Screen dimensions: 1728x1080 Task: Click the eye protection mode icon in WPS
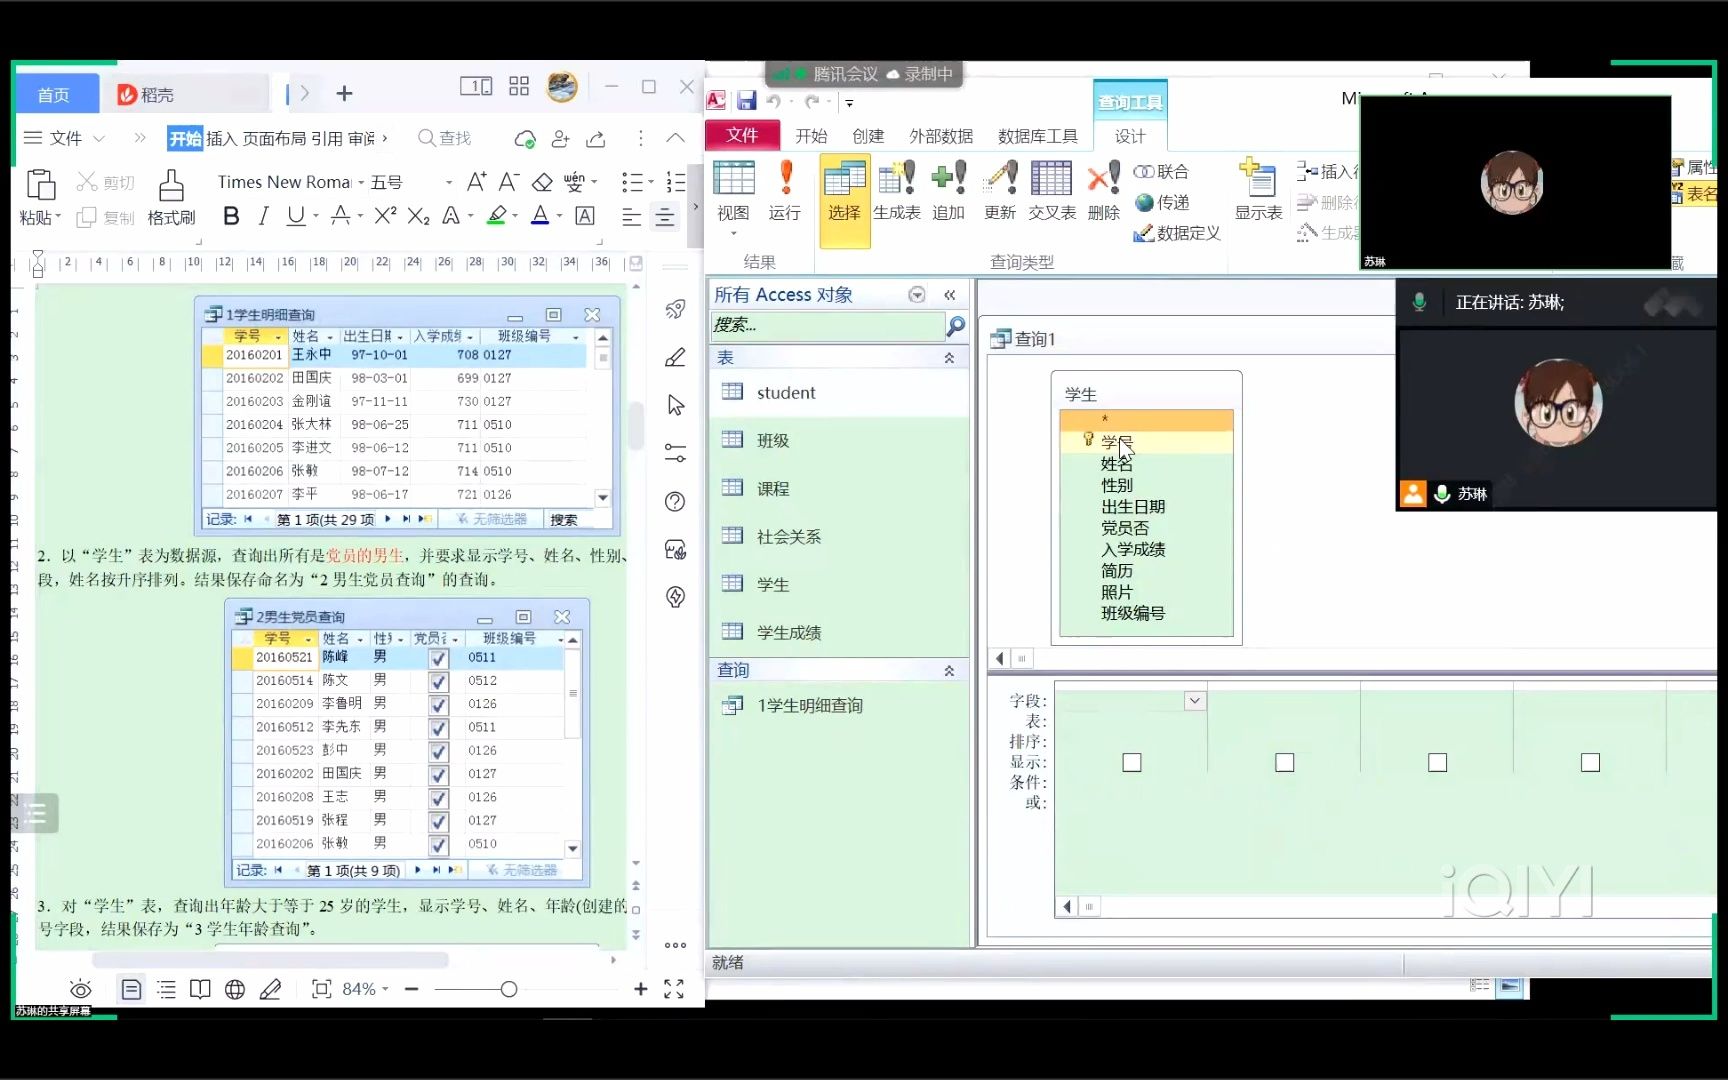pyautogui.click(x=81, y=989)
